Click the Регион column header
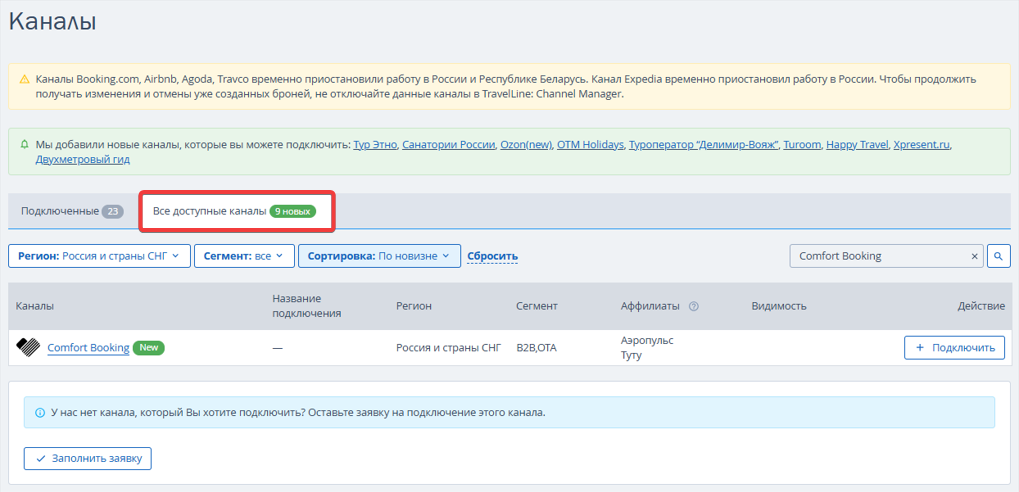Viewport: 1019px width, 492px height. (414, 306)
